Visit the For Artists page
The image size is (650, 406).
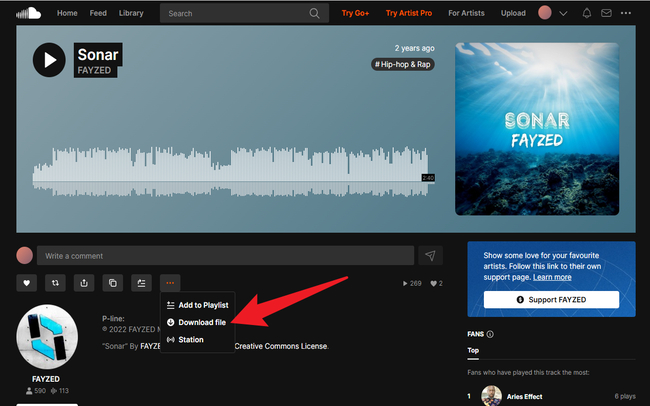pyautogui.click(x=466, y=13)
